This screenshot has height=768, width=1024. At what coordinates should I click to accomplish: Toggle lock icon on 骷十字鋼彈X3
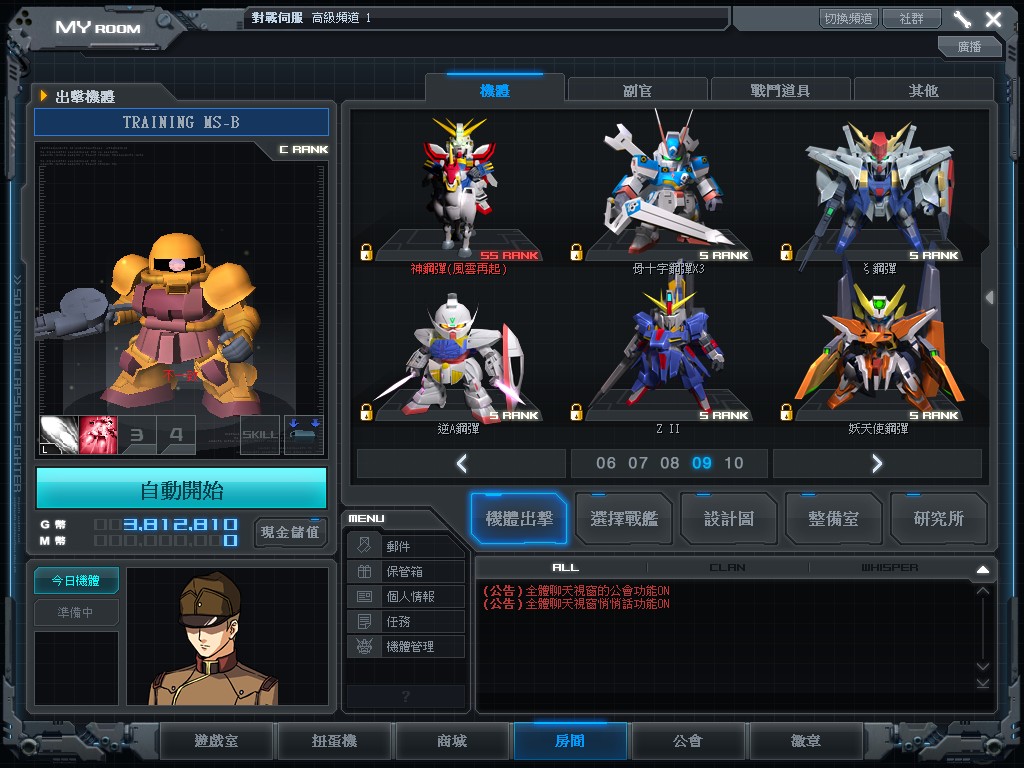(576, 252)
